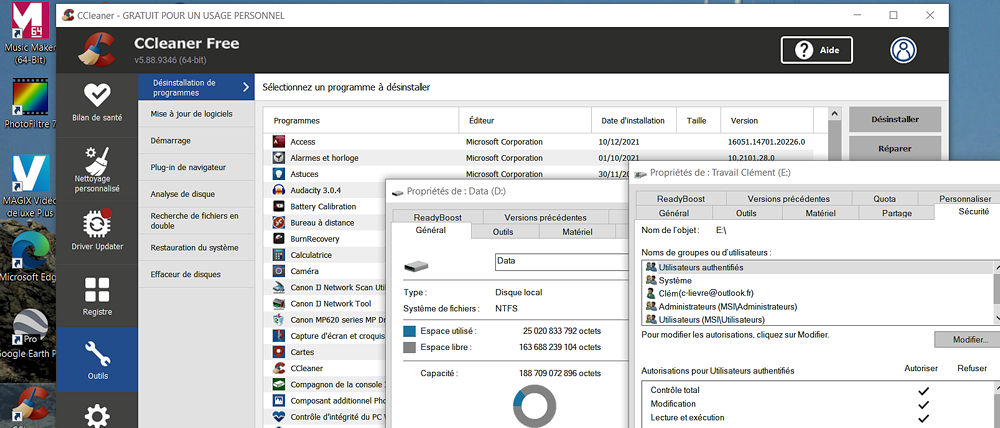
Task: Click the Modifier... permissions button
Action: (967, 340)
